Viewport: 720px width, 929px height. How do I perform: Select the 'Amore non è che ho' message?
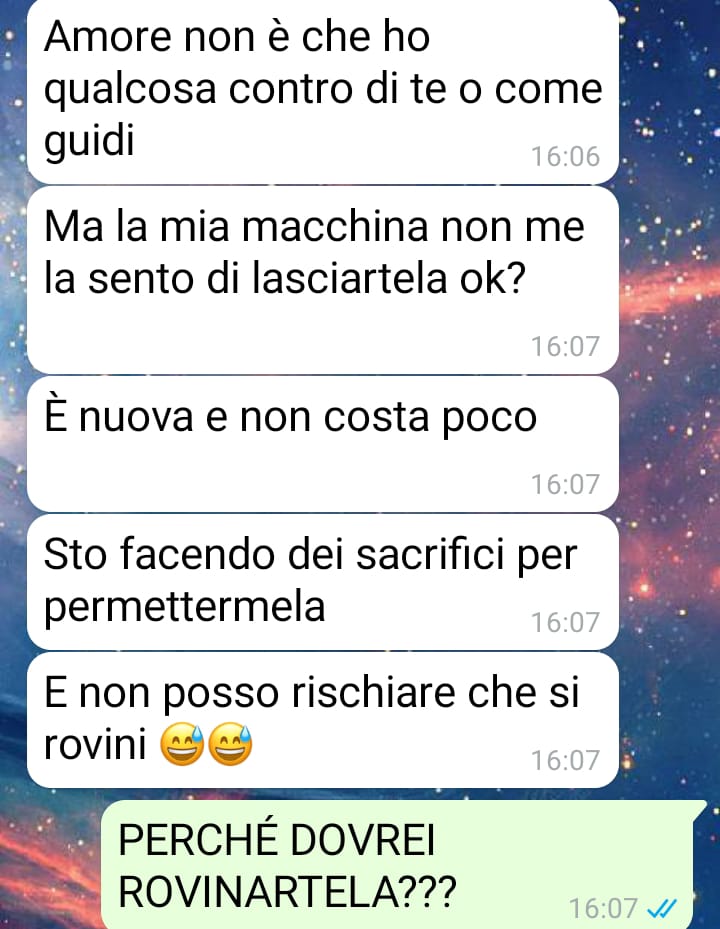(323, 91)
